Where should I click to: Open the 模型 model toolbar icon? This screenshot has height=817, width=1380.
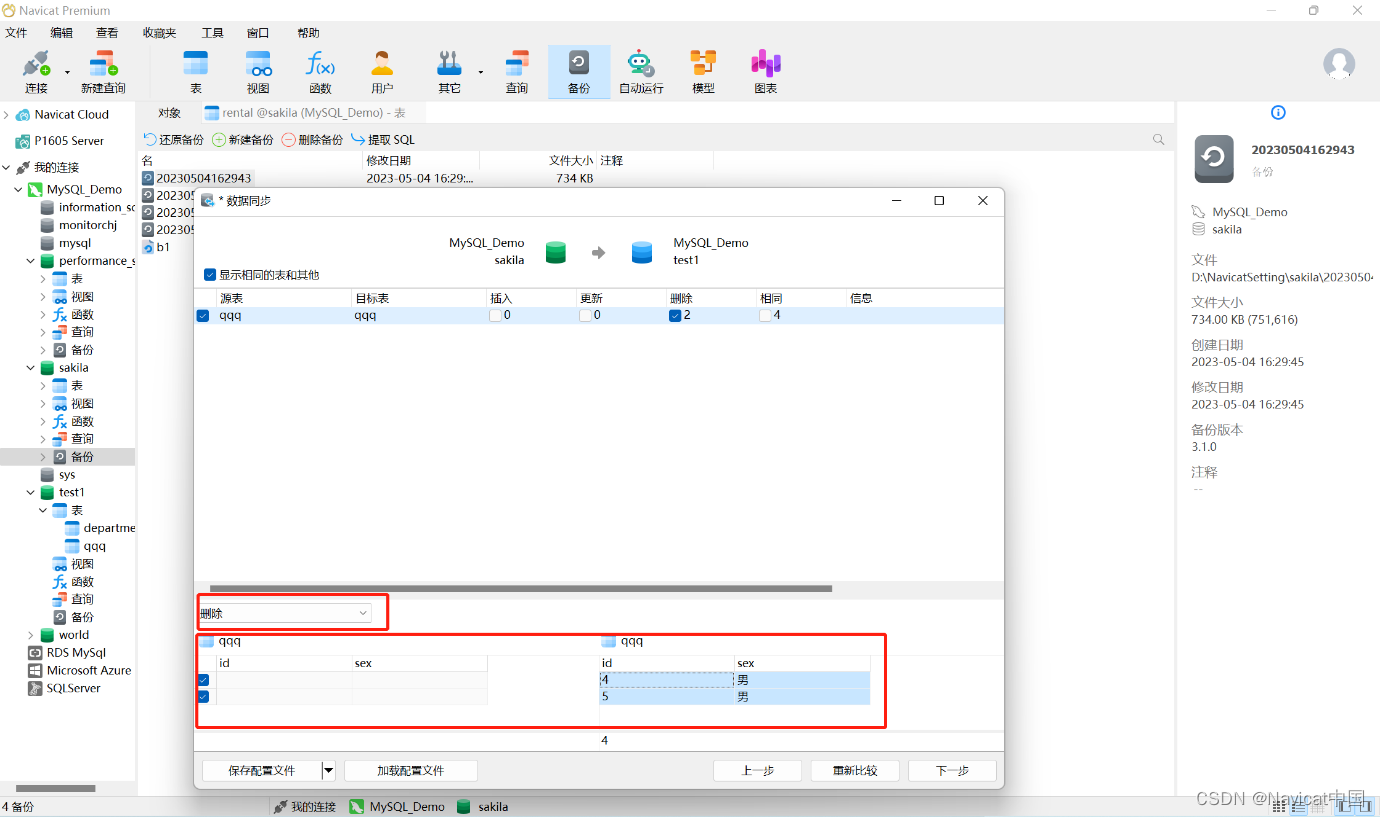click(703, 73)
